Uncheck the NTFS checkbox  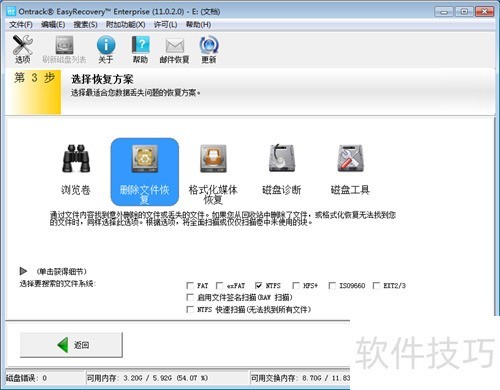258,286
